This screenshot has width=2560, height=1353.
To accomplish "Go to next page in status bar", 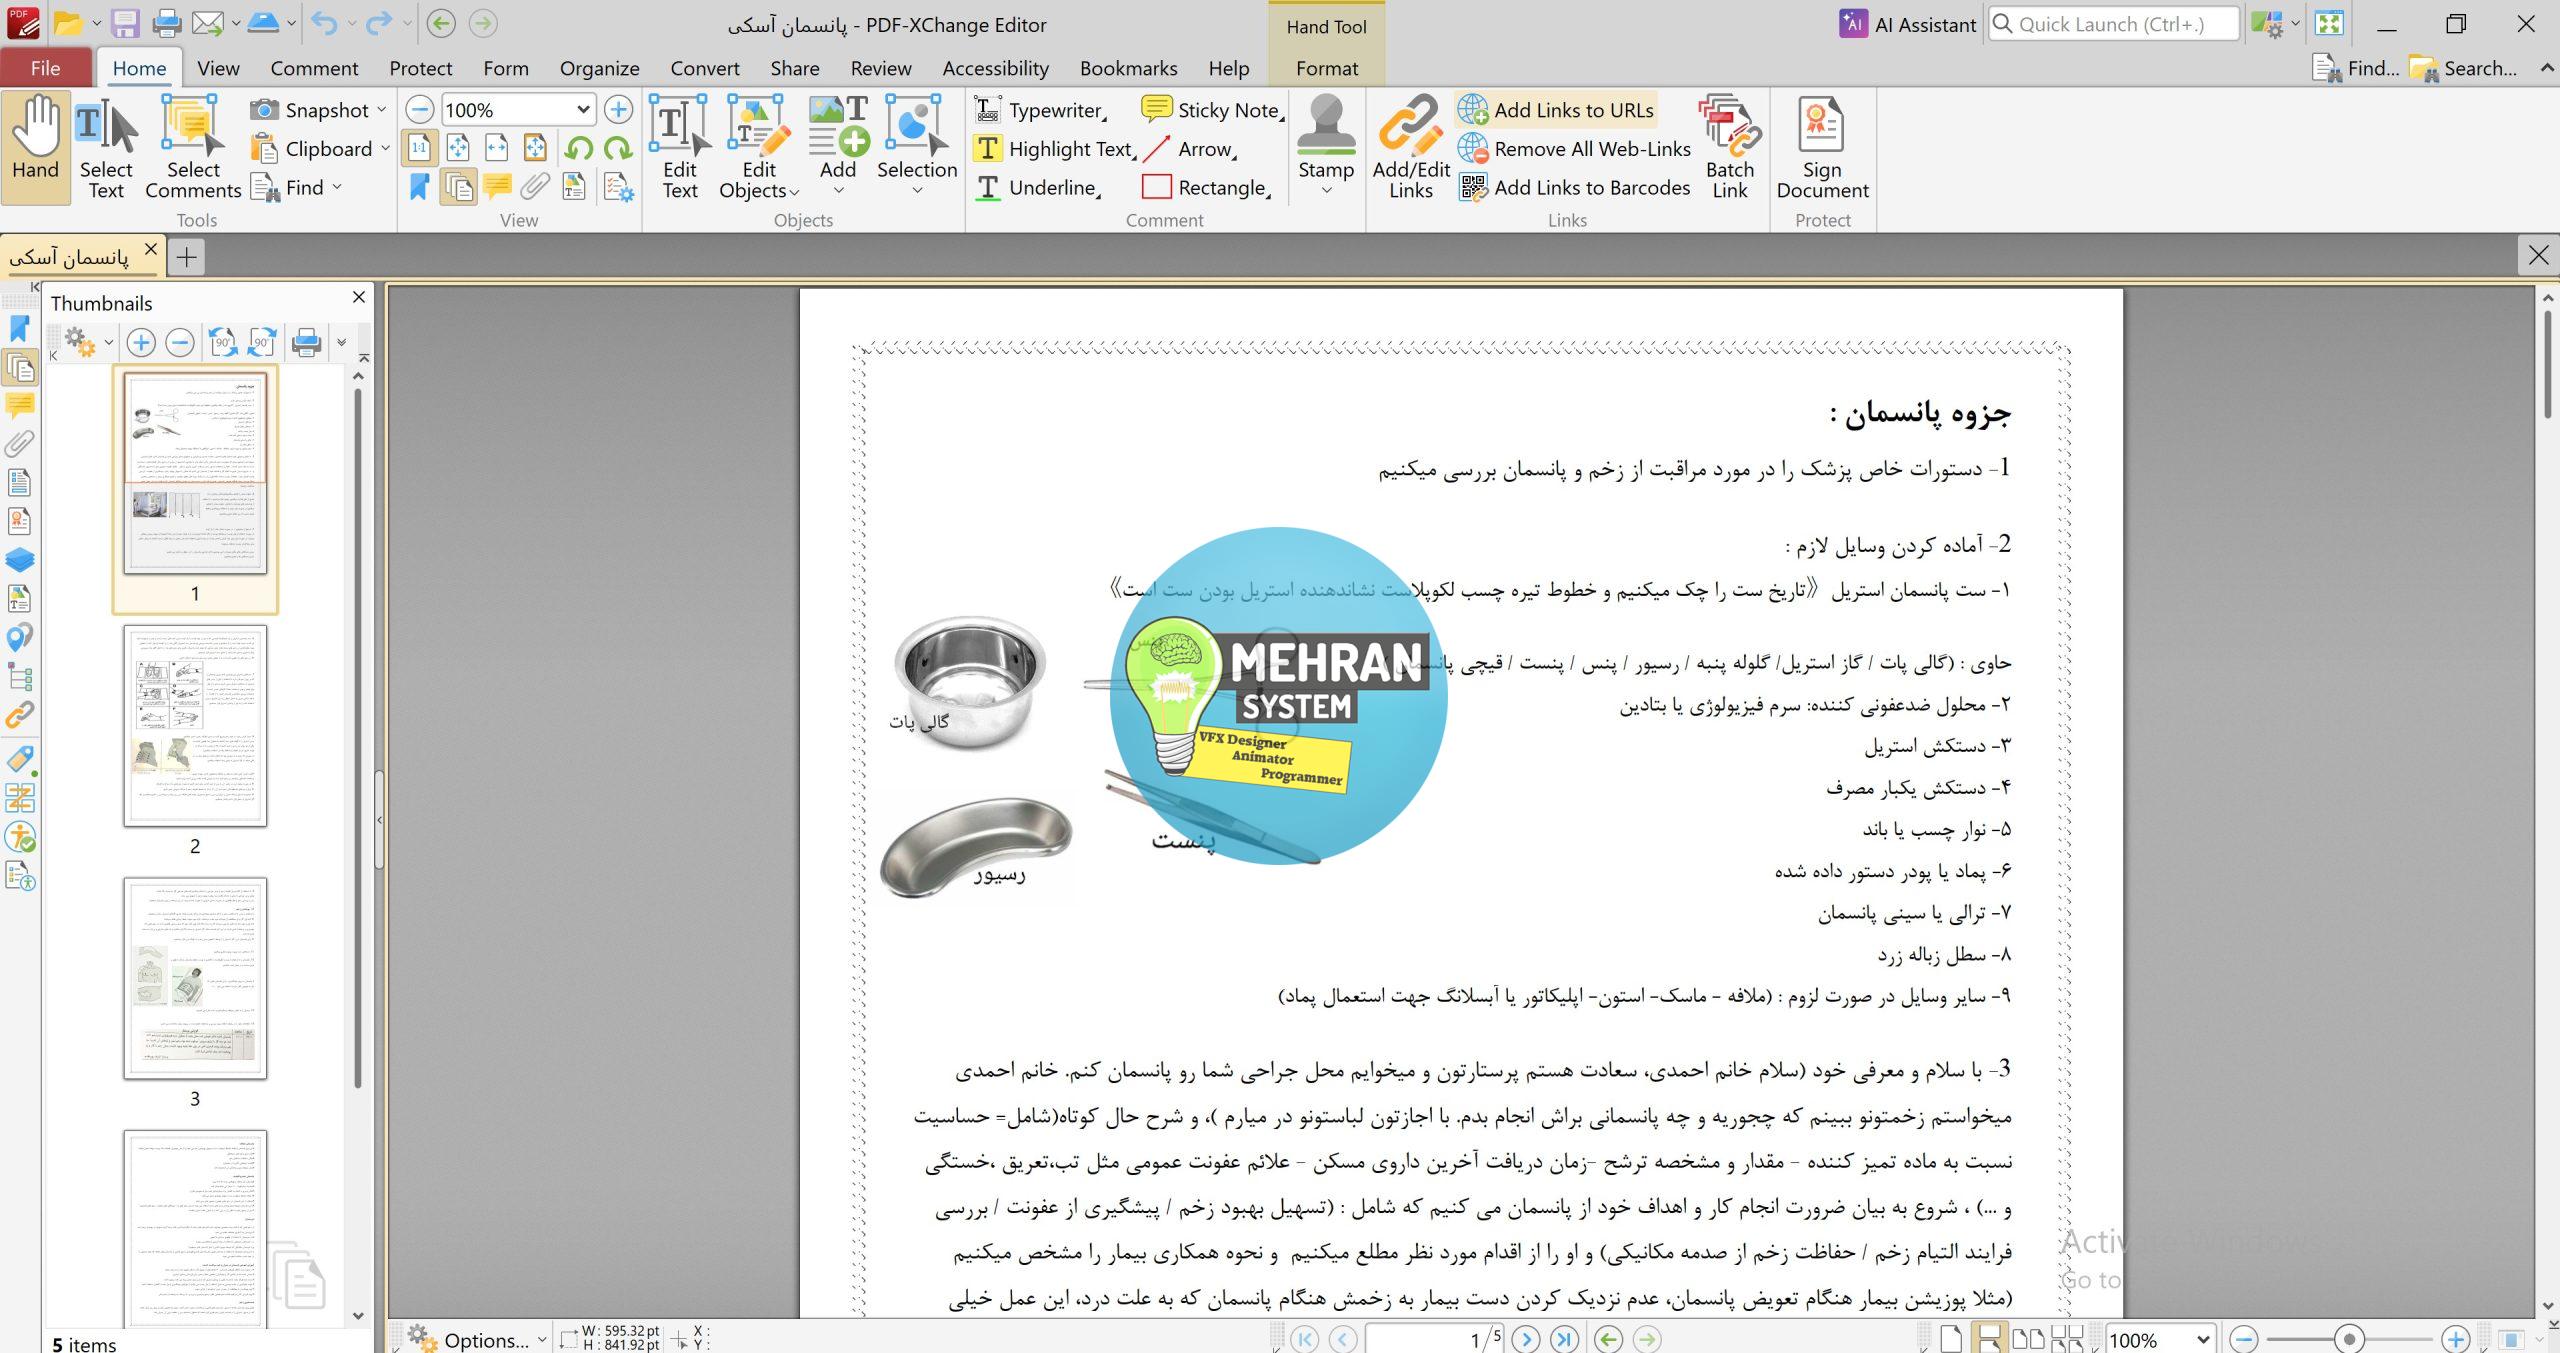I will [x=1525, y=1339].
